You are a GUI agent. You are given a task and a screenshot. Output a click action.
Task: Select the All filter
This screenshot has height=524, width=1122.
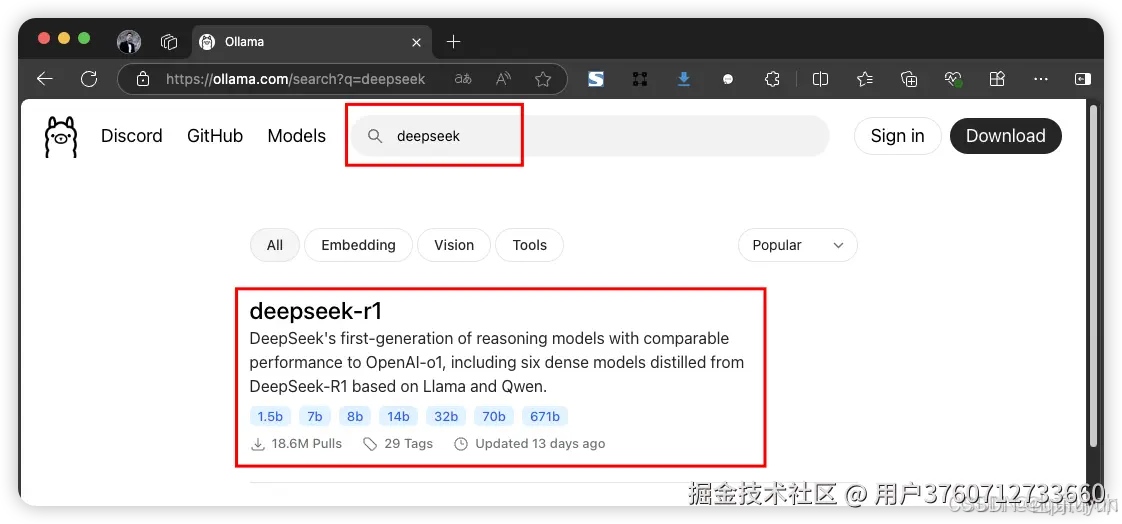tap(275, 245)
